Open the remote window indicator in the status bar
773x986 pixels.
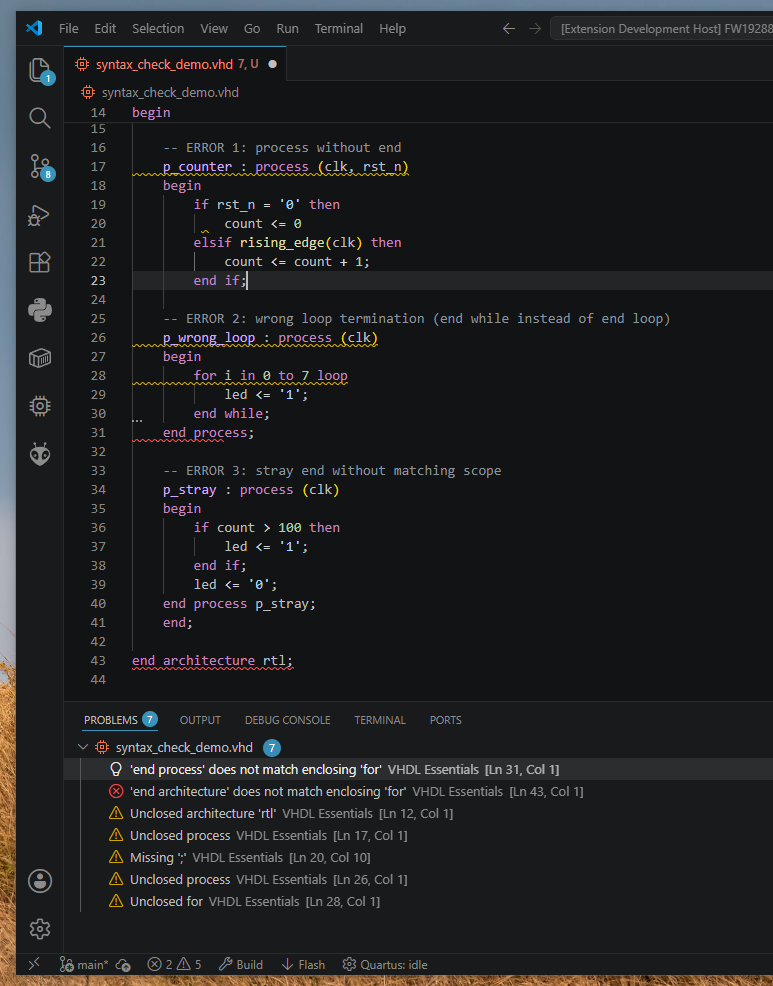(35, 964)
